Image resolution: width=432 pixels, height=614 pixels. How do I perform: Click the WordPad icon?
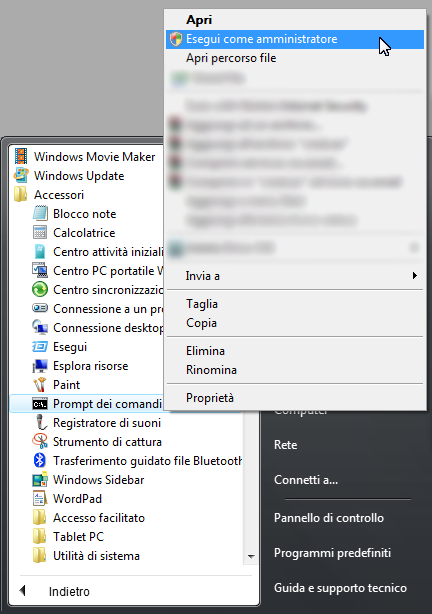40,498
